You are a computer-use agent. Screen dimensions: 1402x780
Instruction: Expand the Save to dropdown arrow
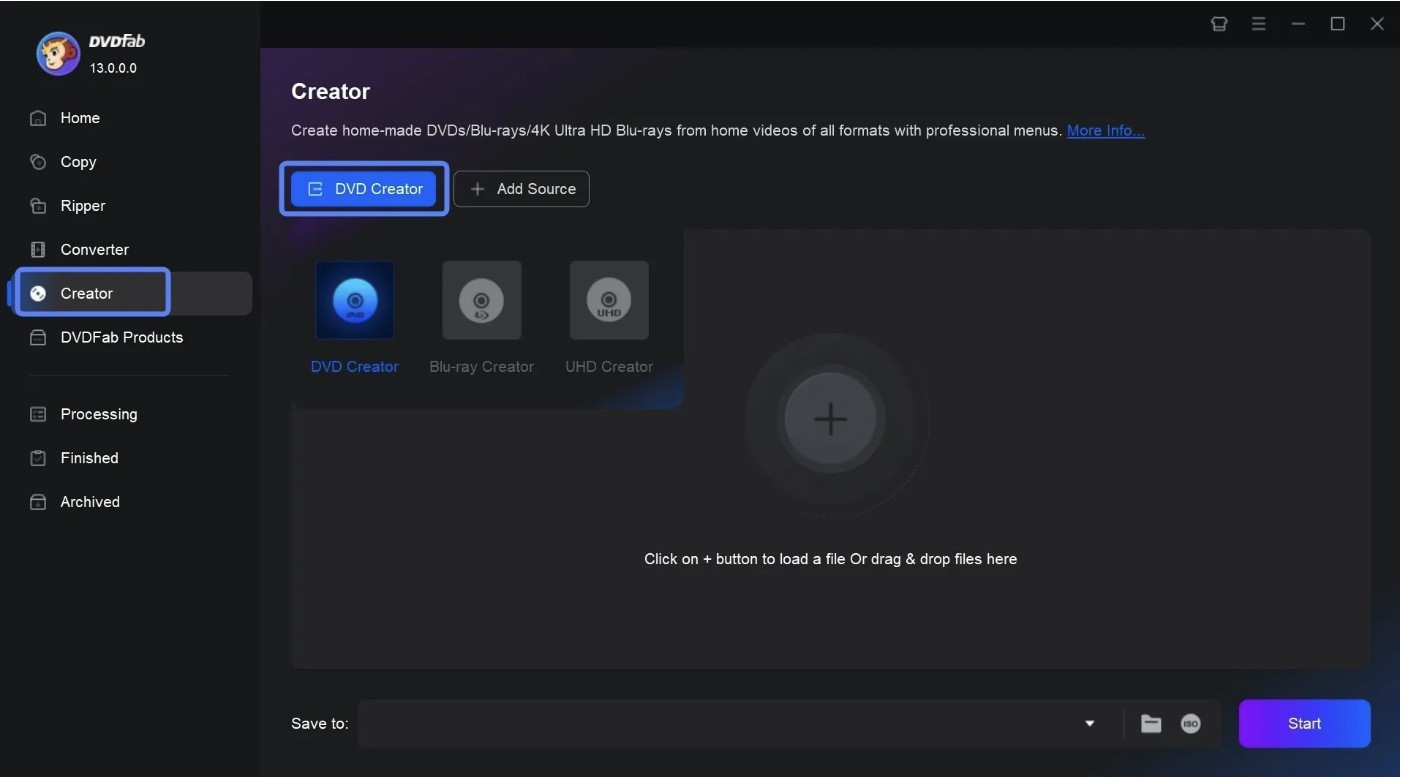click(x=1089, y=724)
